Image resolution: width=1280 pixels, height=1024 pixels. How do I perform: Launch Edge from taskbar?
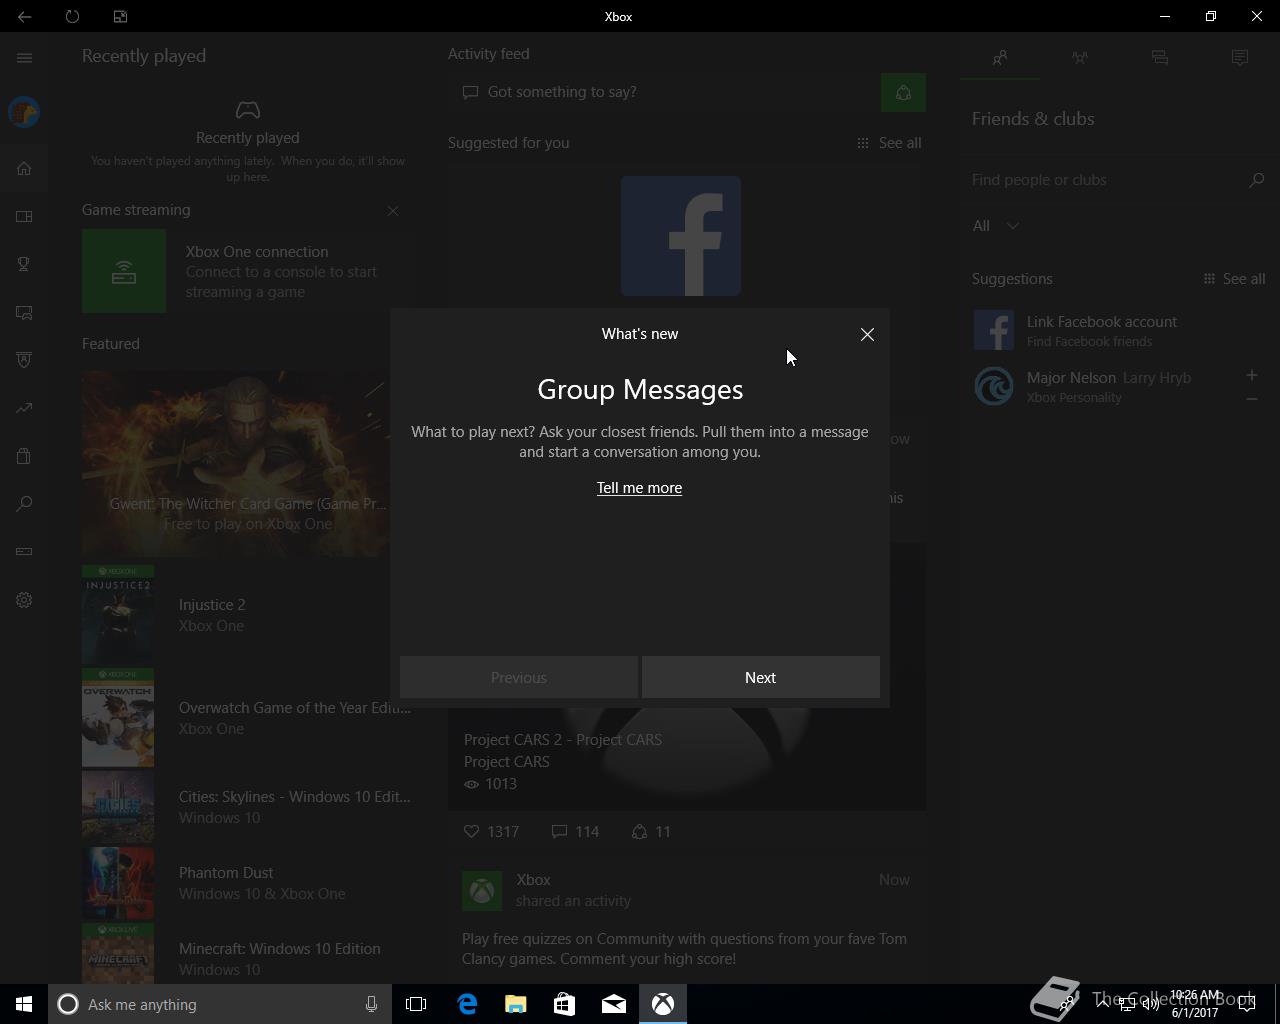point(467,1004)
